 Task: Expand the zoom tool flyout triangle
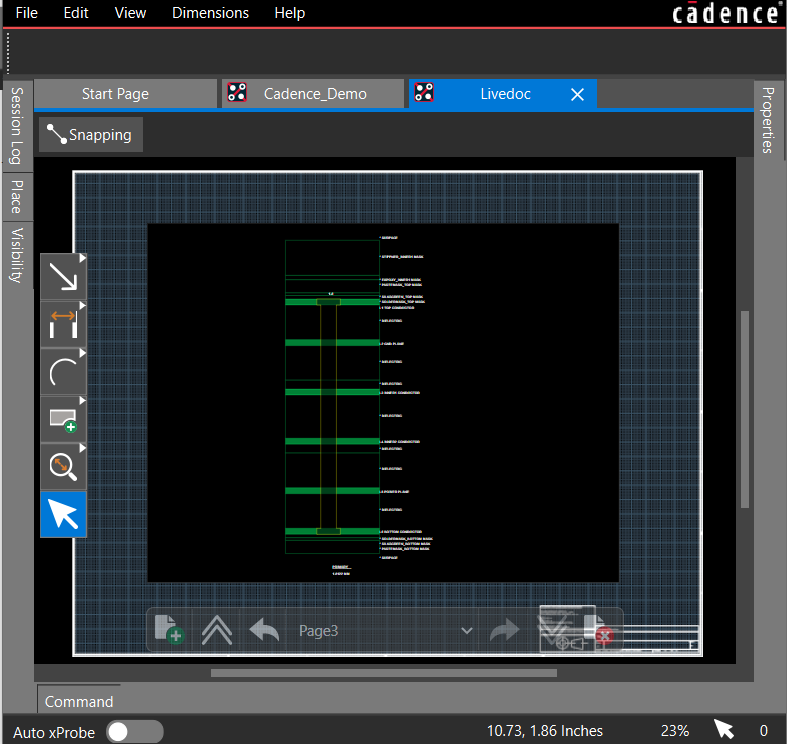point(83,448)
